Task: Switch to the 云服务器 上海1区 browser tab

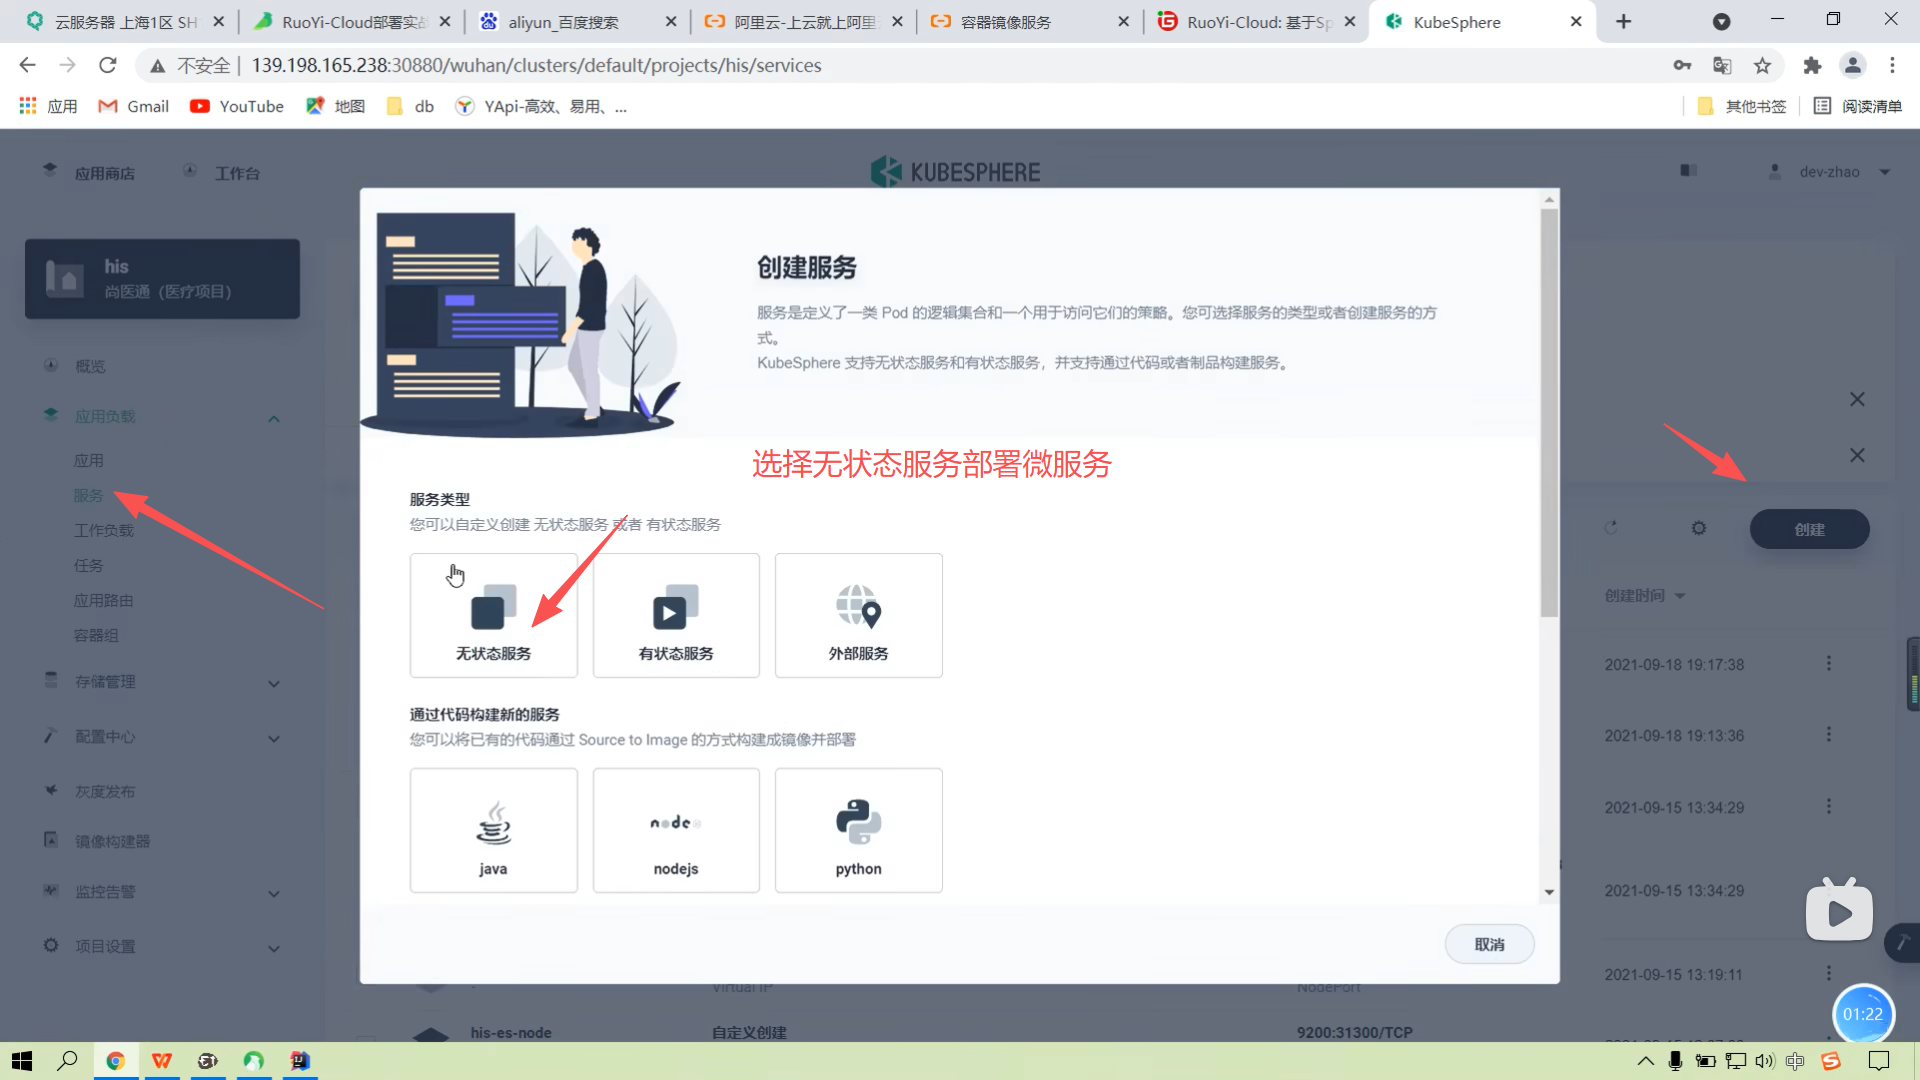Action: pyautogui.click(x=126, y=22)
